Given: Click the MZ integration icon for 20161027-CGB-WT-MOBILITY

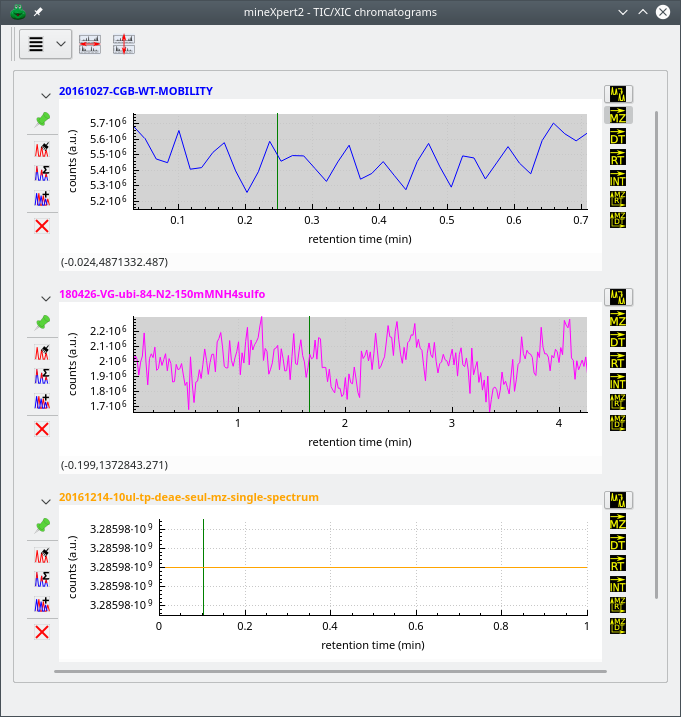Looking at the screenshot, I should pos(618,117).
